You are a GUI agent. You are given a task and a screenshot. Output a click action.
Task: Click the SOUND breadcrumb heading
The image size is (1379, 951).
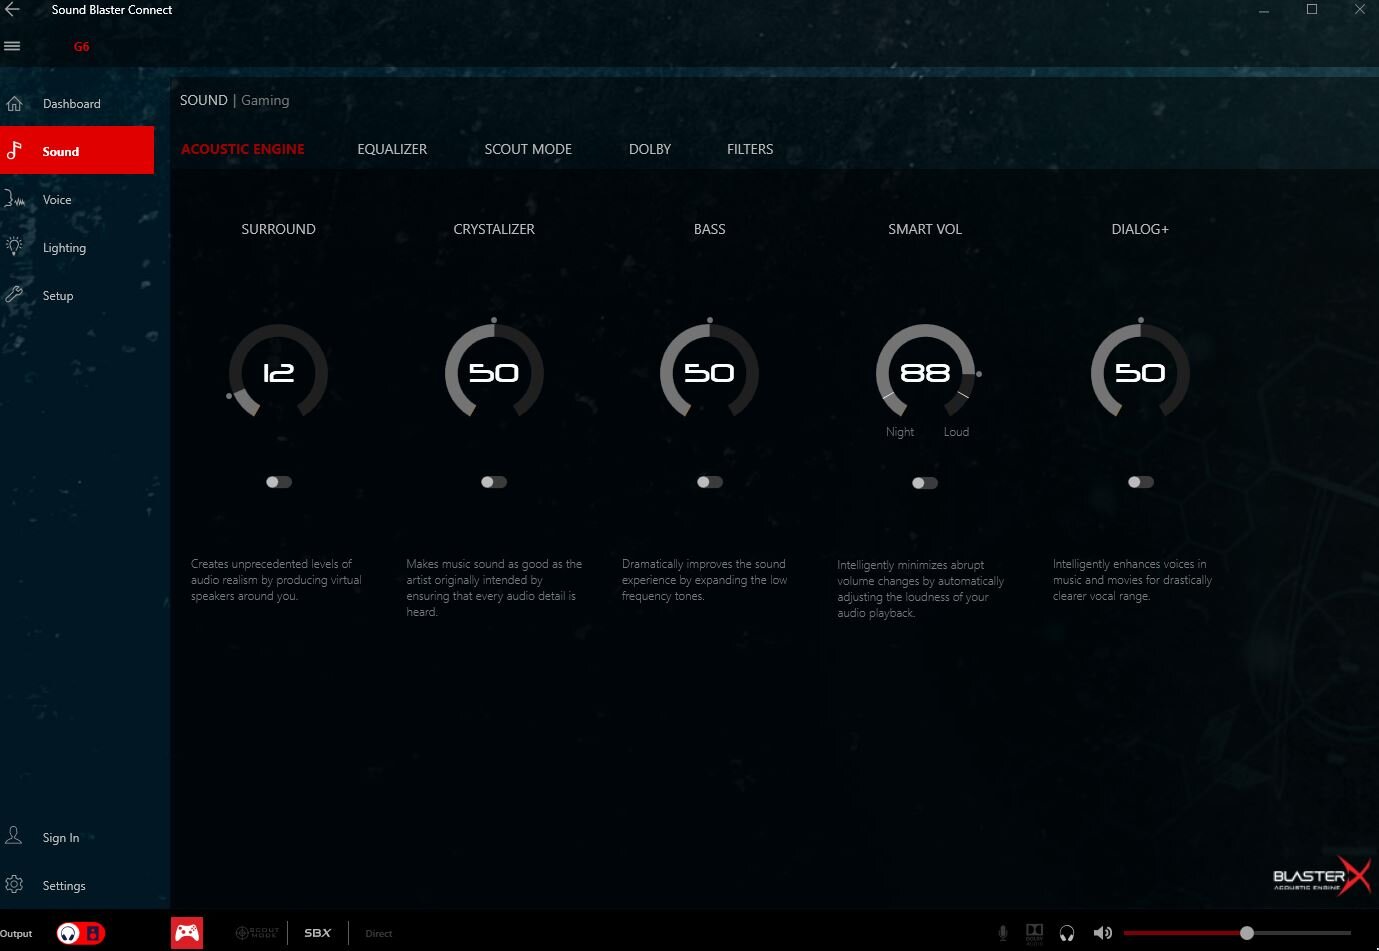(x=204, y=100)
